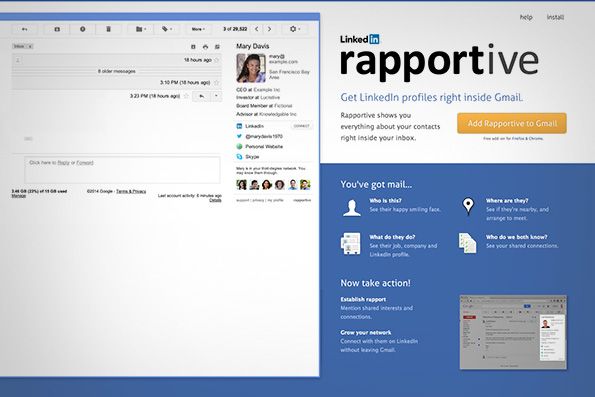Click the LinkedIn logo above rapportive
This screenshot has height=397, width=595.
(x=360, y=39)
